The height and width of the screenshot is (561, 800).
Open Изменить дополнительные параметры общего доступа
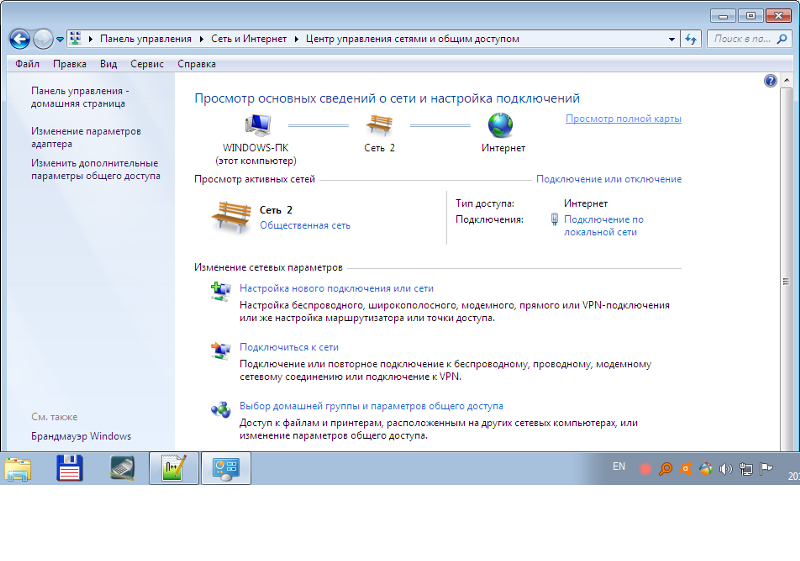(x=95, y=169)
